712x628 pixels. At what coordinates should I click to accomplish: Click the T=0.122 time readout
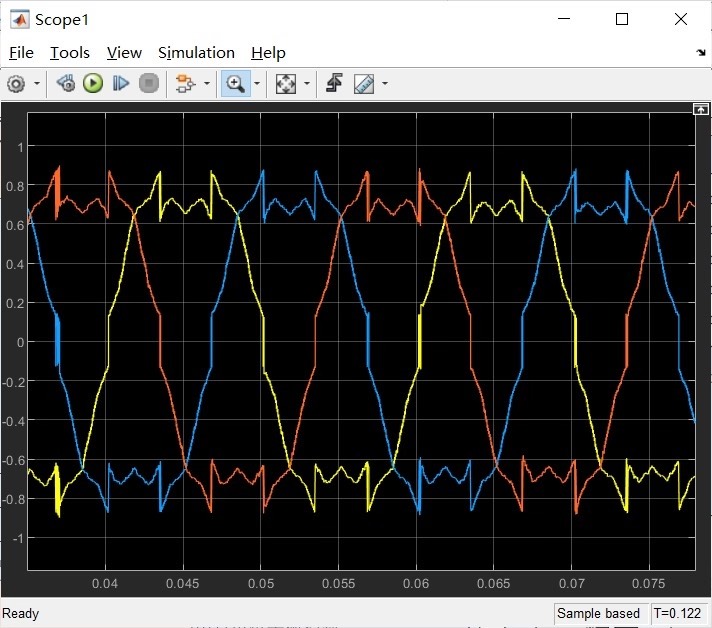click(677, 613)
